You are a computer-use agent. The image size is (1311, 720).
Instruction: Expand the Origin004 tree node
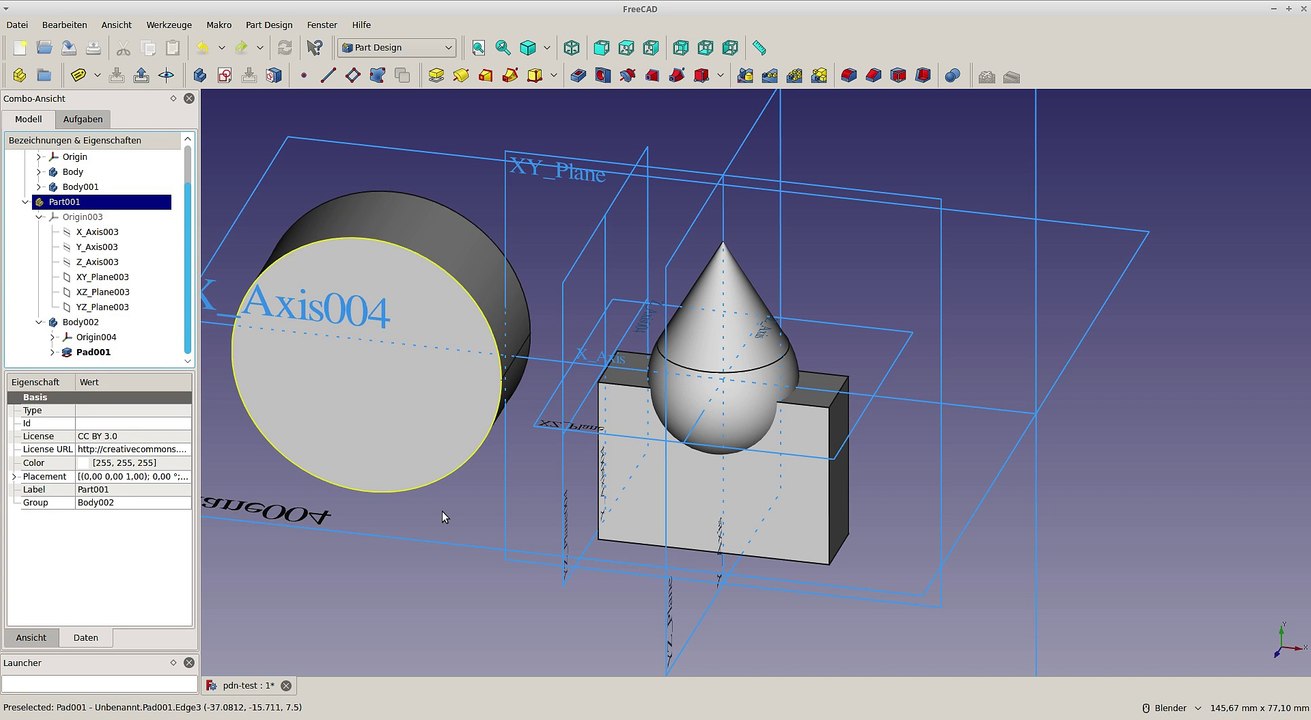(53, 337)
